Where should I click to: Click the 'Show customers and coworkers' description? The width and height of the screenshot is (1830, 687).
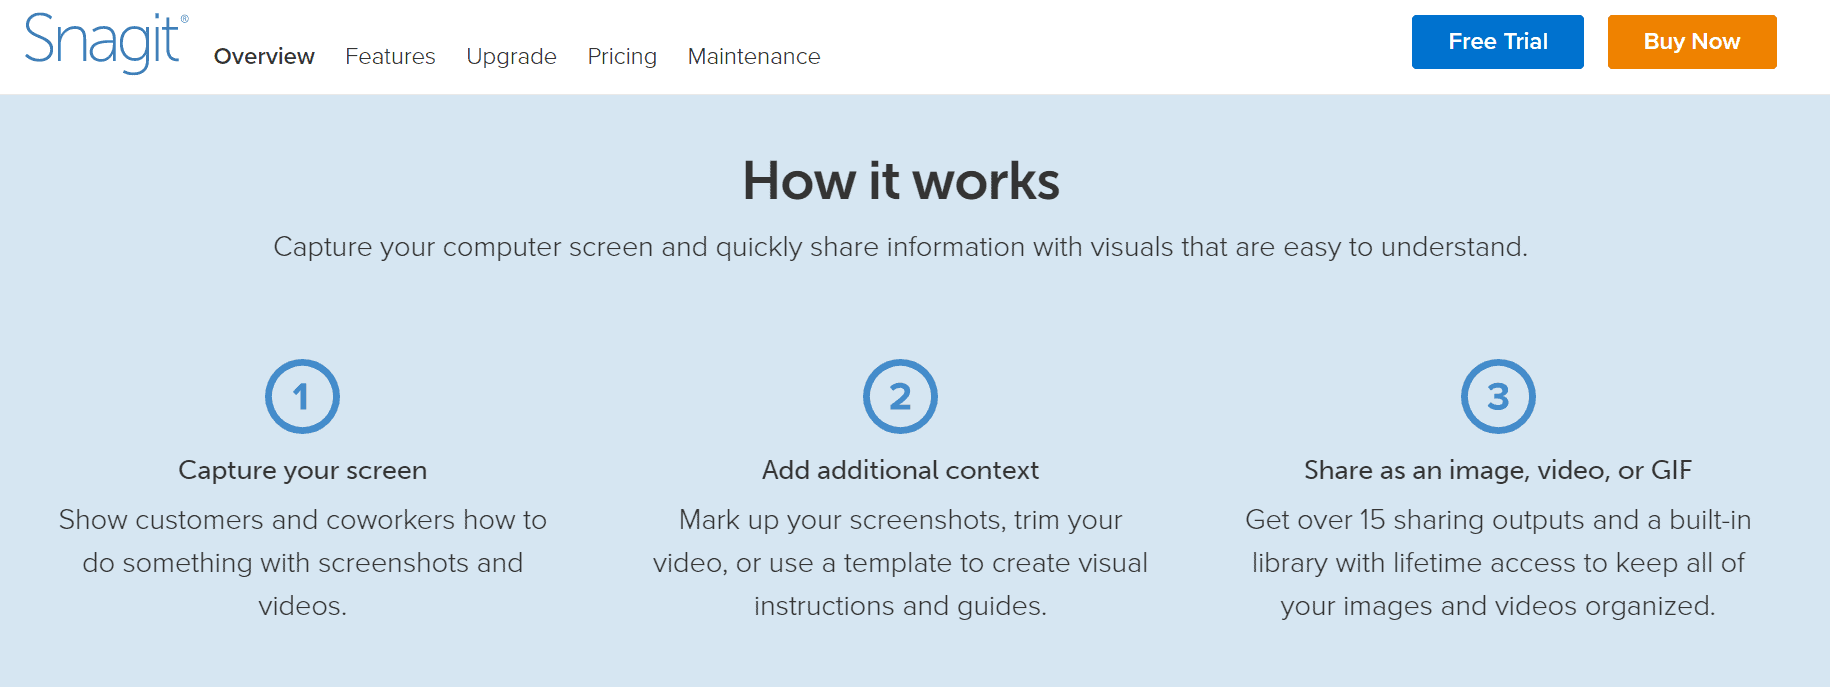tap(302, 562)
